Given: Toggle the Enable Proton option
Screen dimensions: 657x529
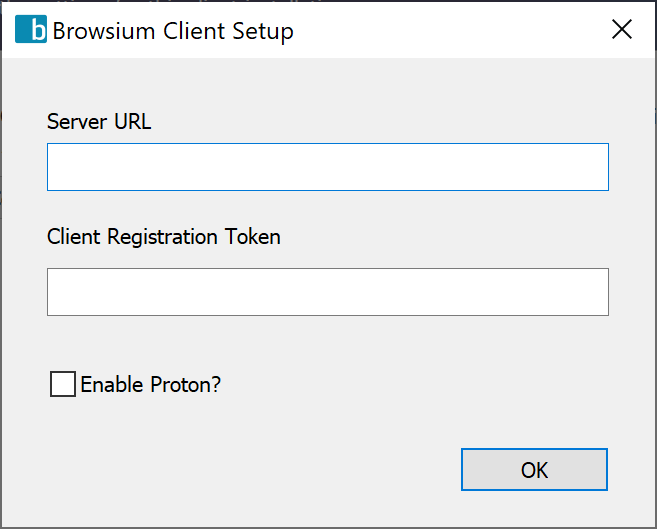Looking at the screenshot, I should pyautogui.click(x=63, y=384).
